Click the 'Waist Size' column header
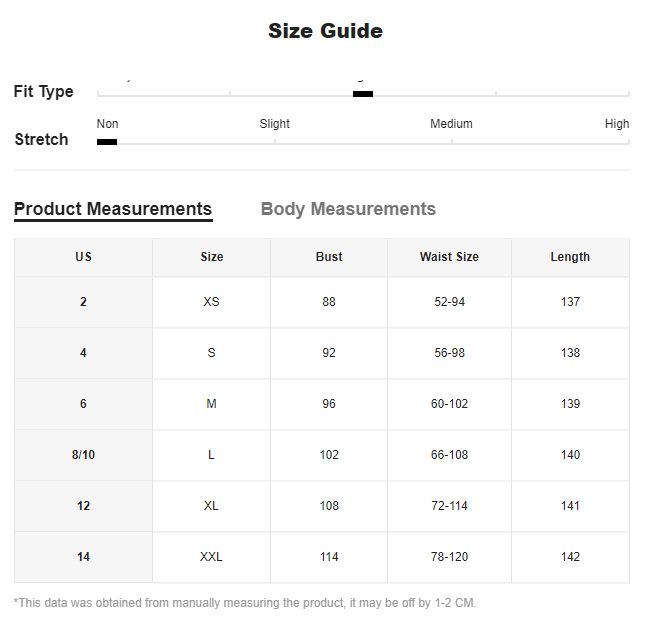 [449, 257]
